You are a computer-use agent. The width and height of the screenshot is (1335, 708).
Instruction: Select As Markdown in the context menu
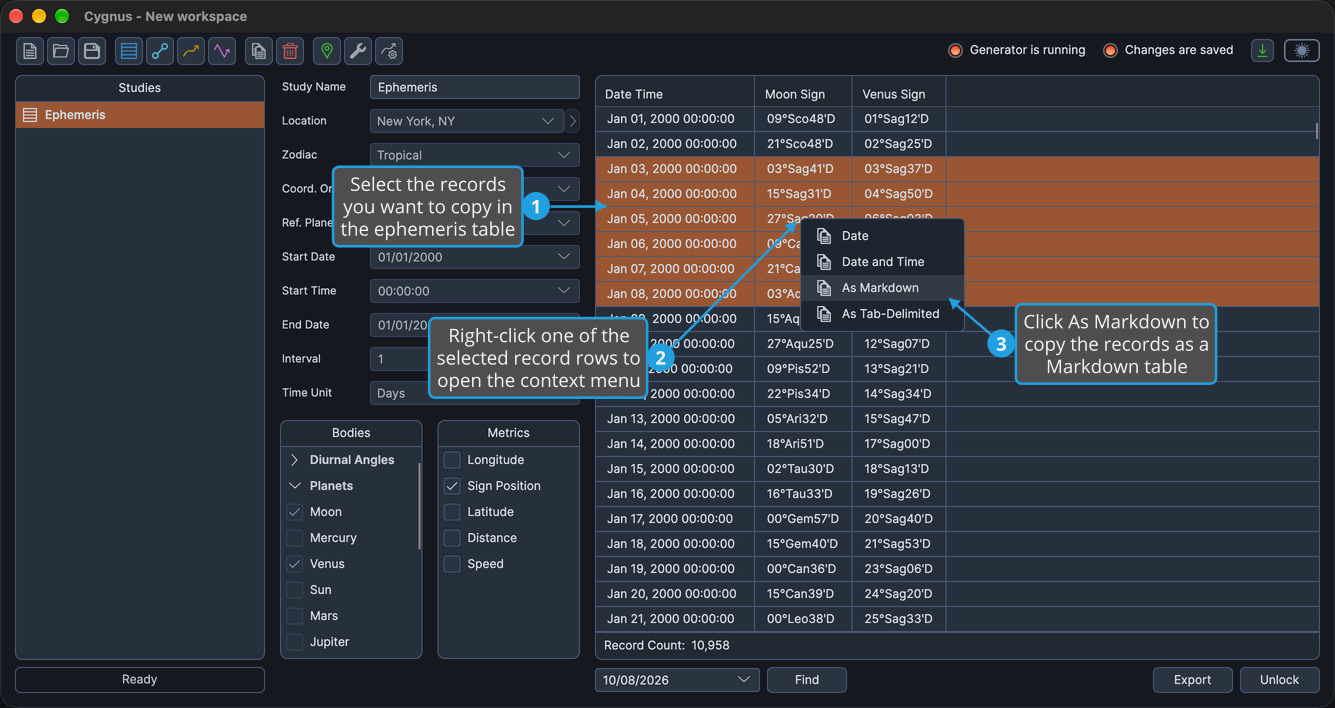point(882,288)
